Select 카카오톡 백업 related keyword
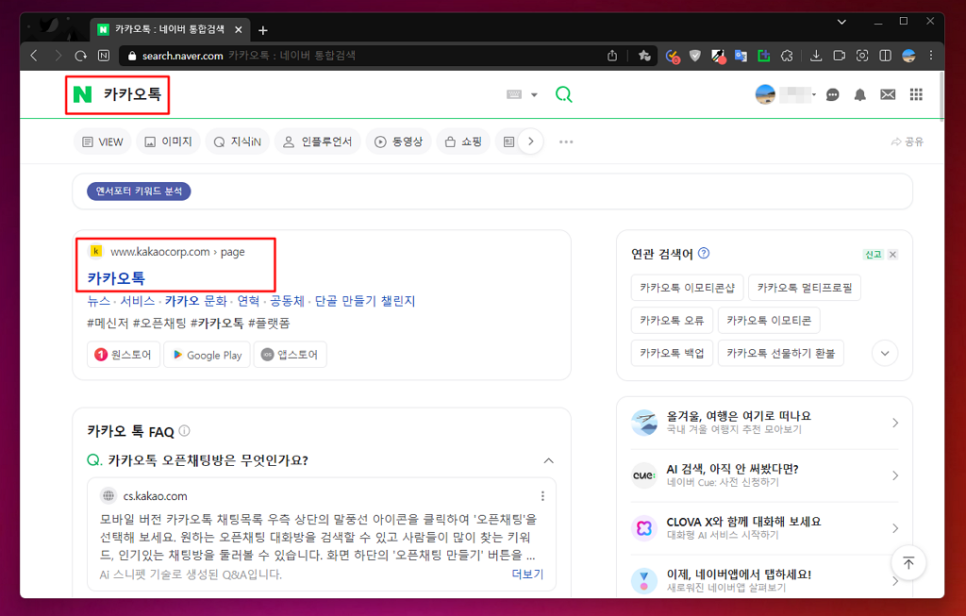966x616 pixels. pyautogui.click(x=672, y=353)
